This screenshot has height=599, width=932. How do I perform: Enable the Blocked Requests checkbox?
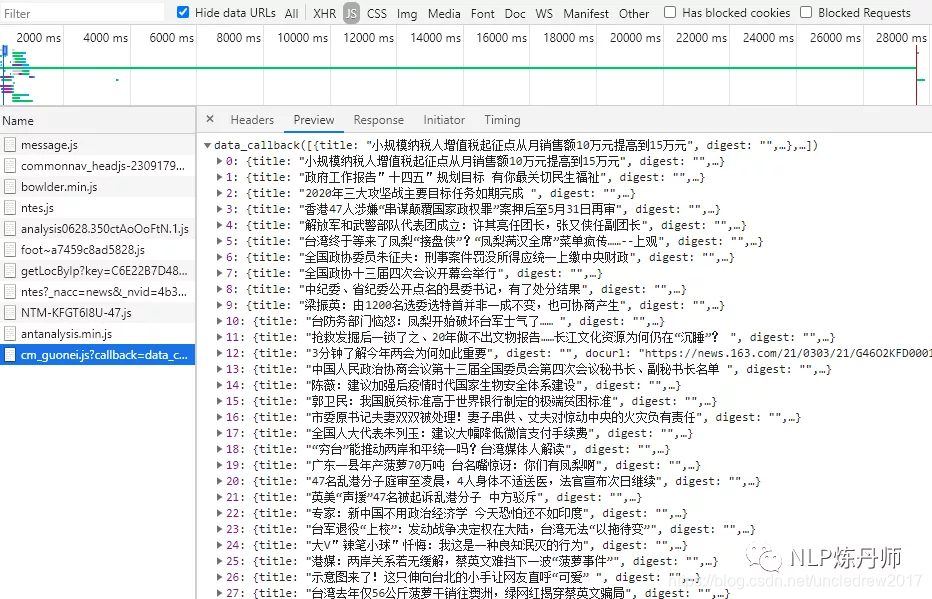(x=806, y=12)
